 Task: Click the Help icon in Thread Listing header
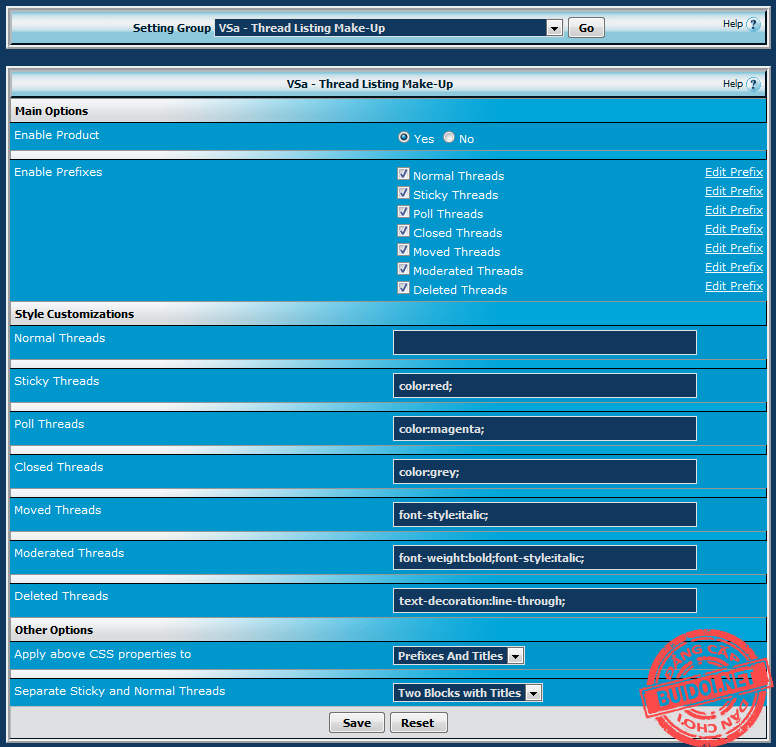point(753,84)
